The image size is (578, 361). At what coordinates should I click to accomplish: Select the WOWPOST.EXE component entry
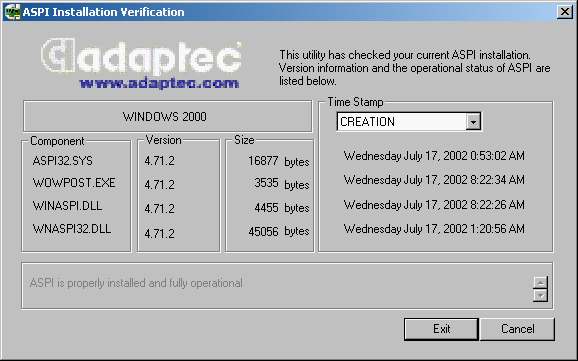74,183
